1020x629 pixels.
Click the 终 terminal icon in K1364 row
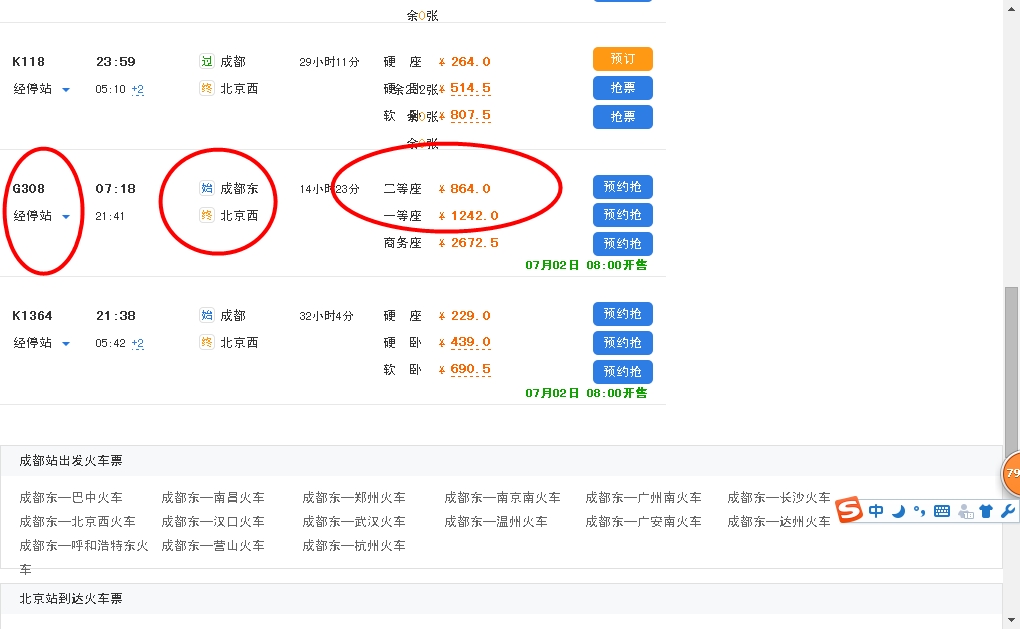tap(207, 342)
